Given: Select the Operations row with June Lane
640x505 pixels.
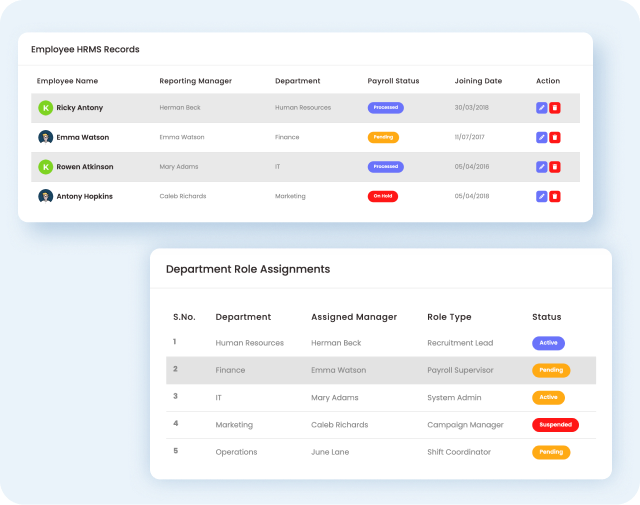Looking at the screenshot, I should tap(380, 452).
